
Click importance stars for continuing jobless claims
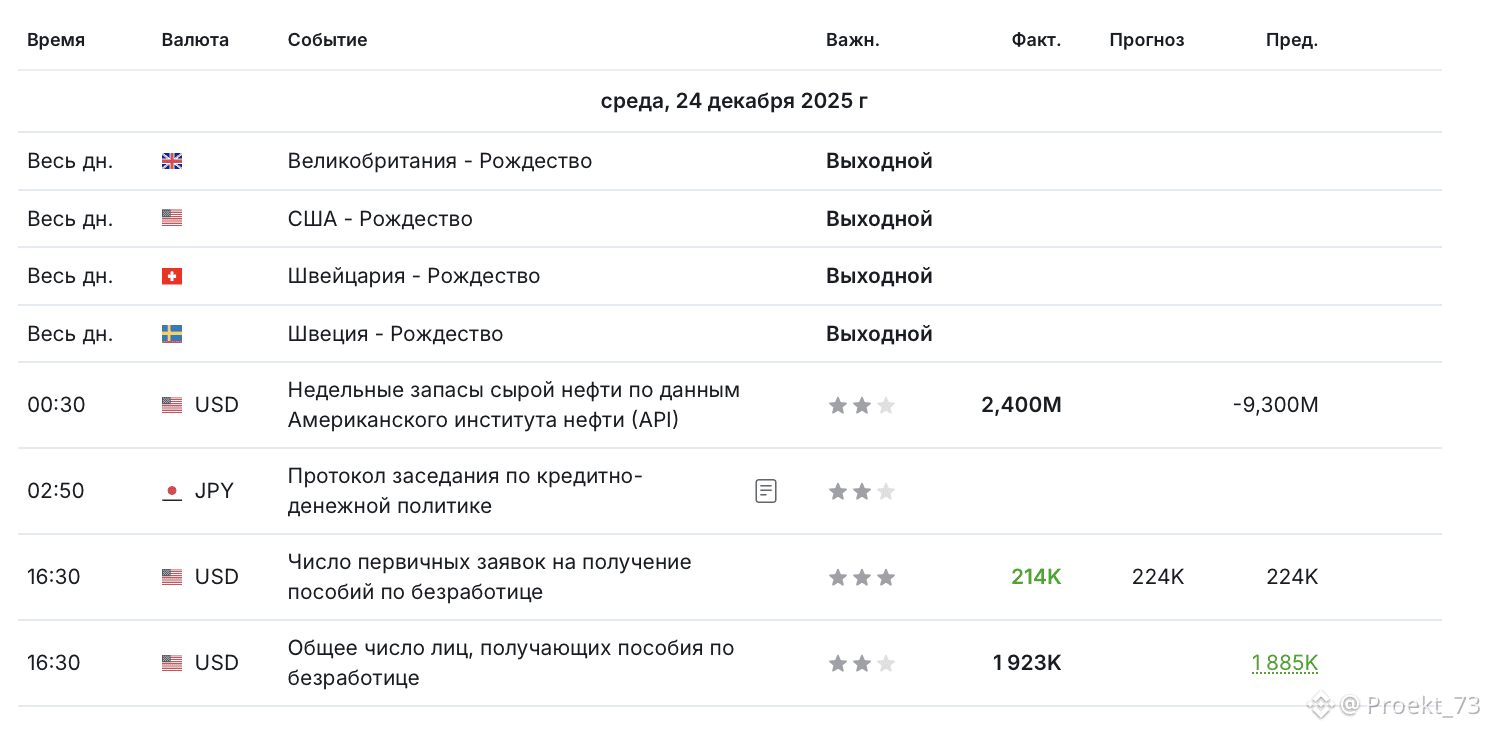coord(862,663)
